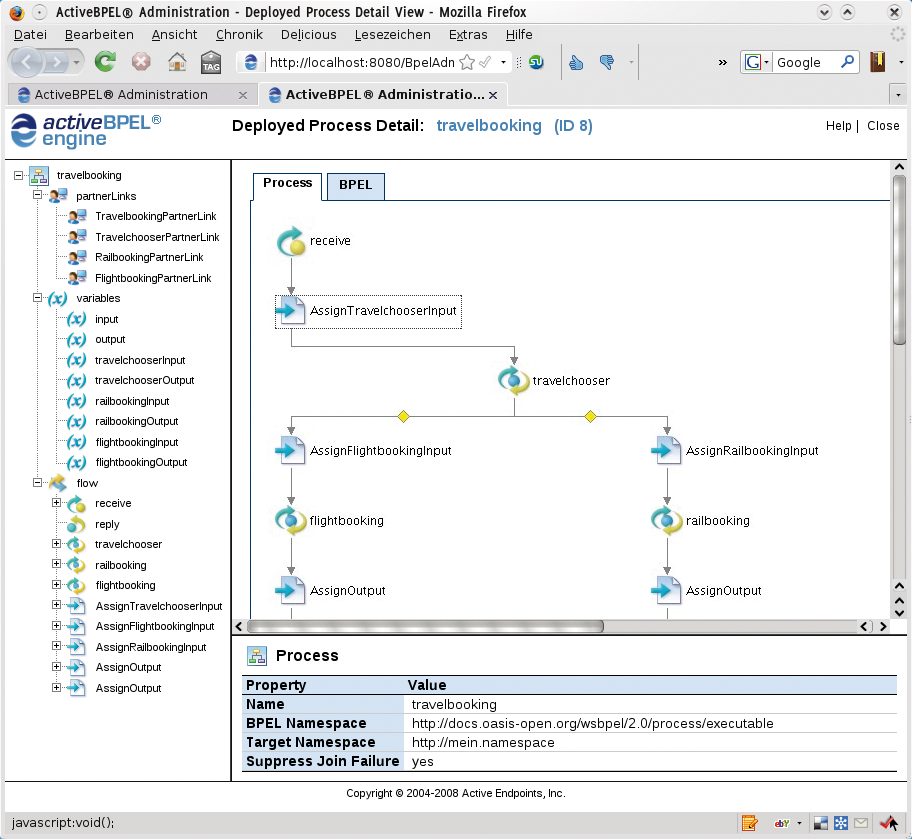Click the thumbs-down toolbar icon
This screenshot has height=839, width=912.
click(x=607, y=62)
